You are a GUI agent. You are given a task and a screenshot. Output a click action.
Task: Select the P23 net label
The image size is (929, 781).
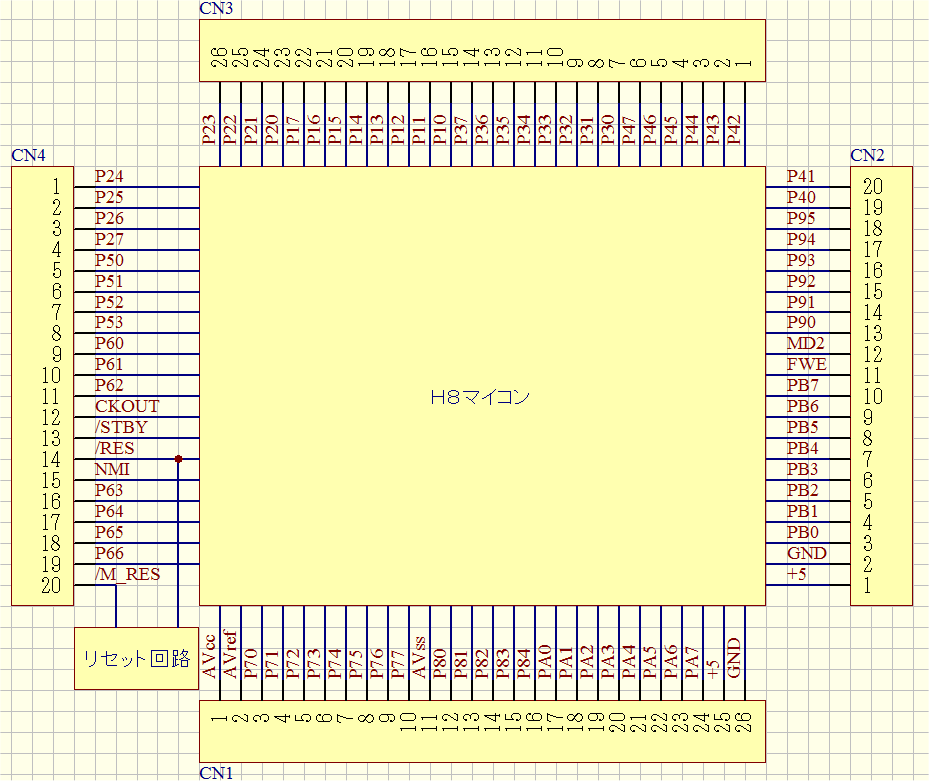click(x=209, y=130)
